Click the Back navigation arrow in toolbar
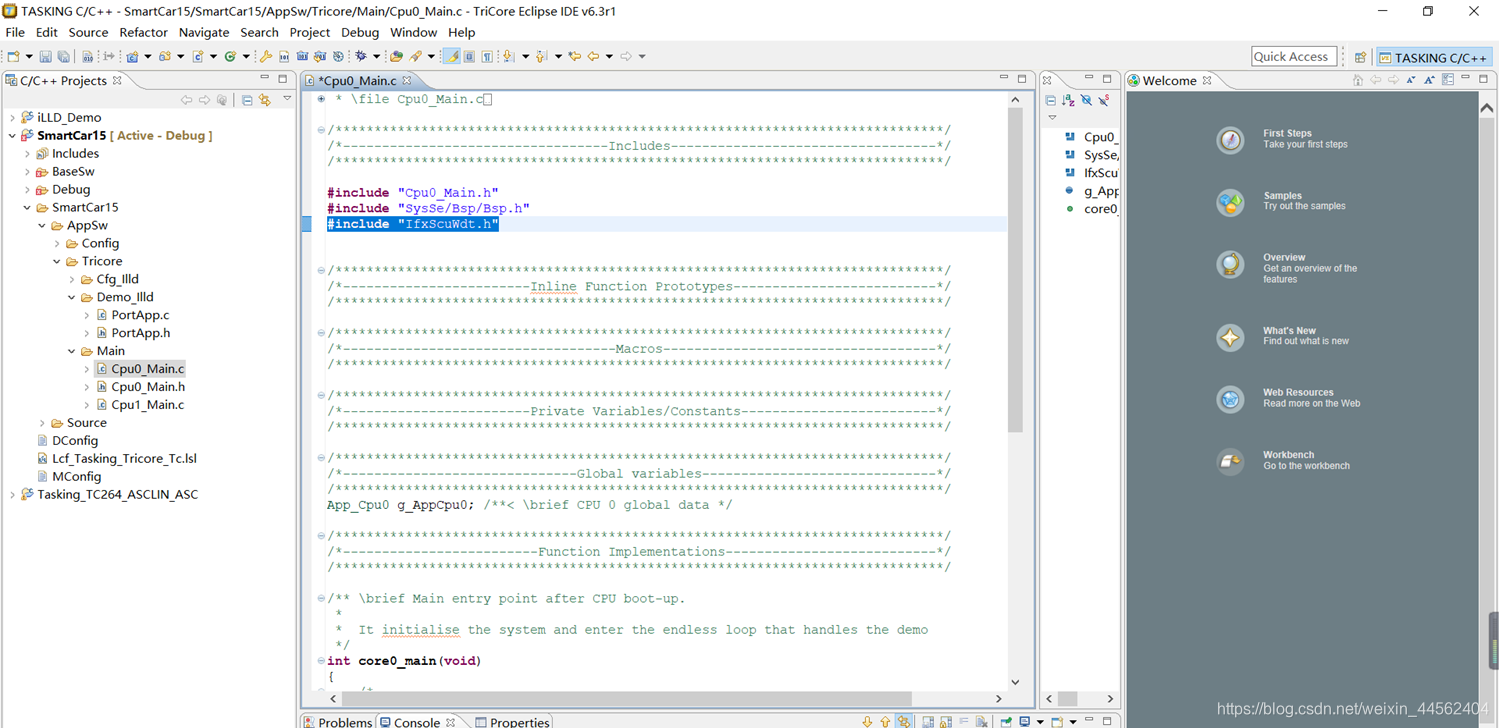 tap(593, 57)
